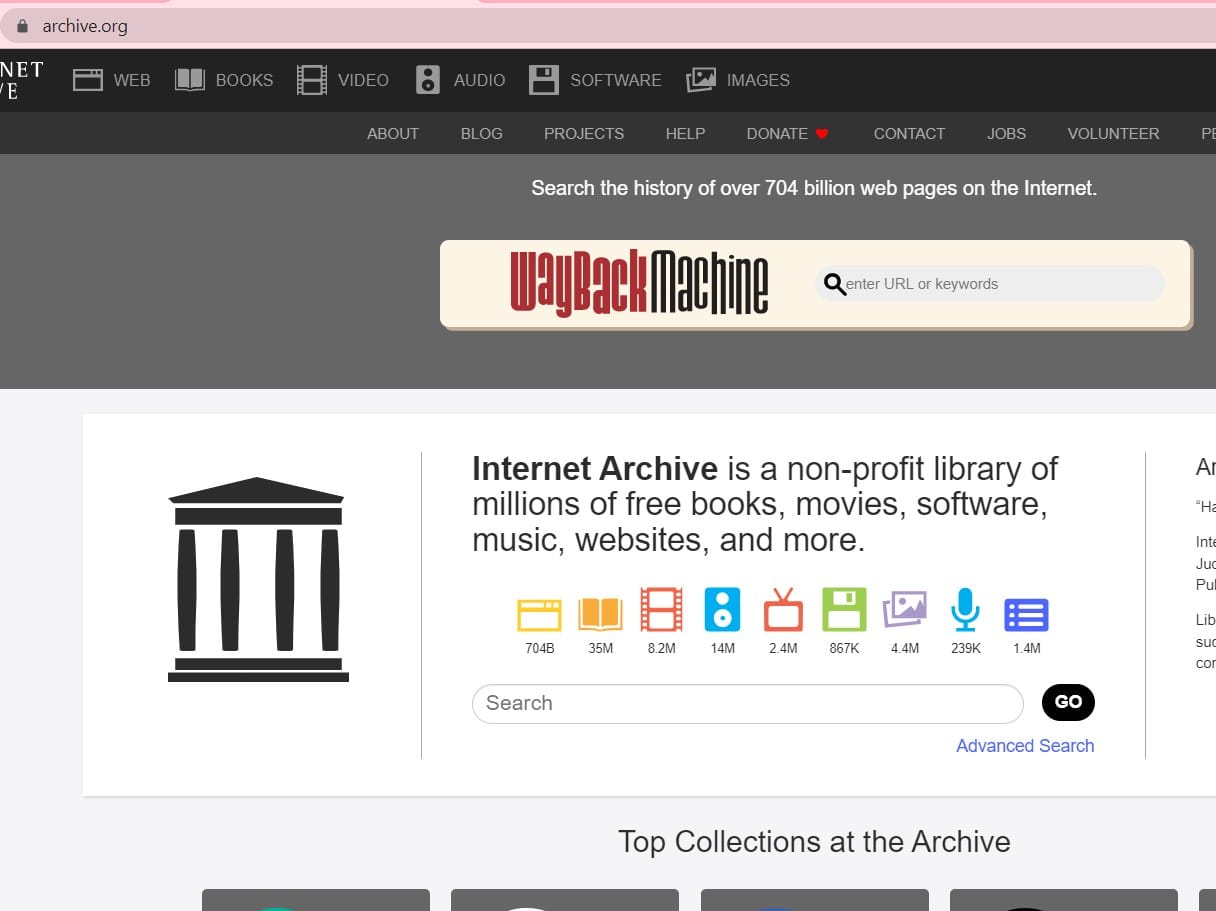The height and width of the screenshot is (911, 1216).
Task: Open the Images icon in top nav
Action: (x=701, y=80)
